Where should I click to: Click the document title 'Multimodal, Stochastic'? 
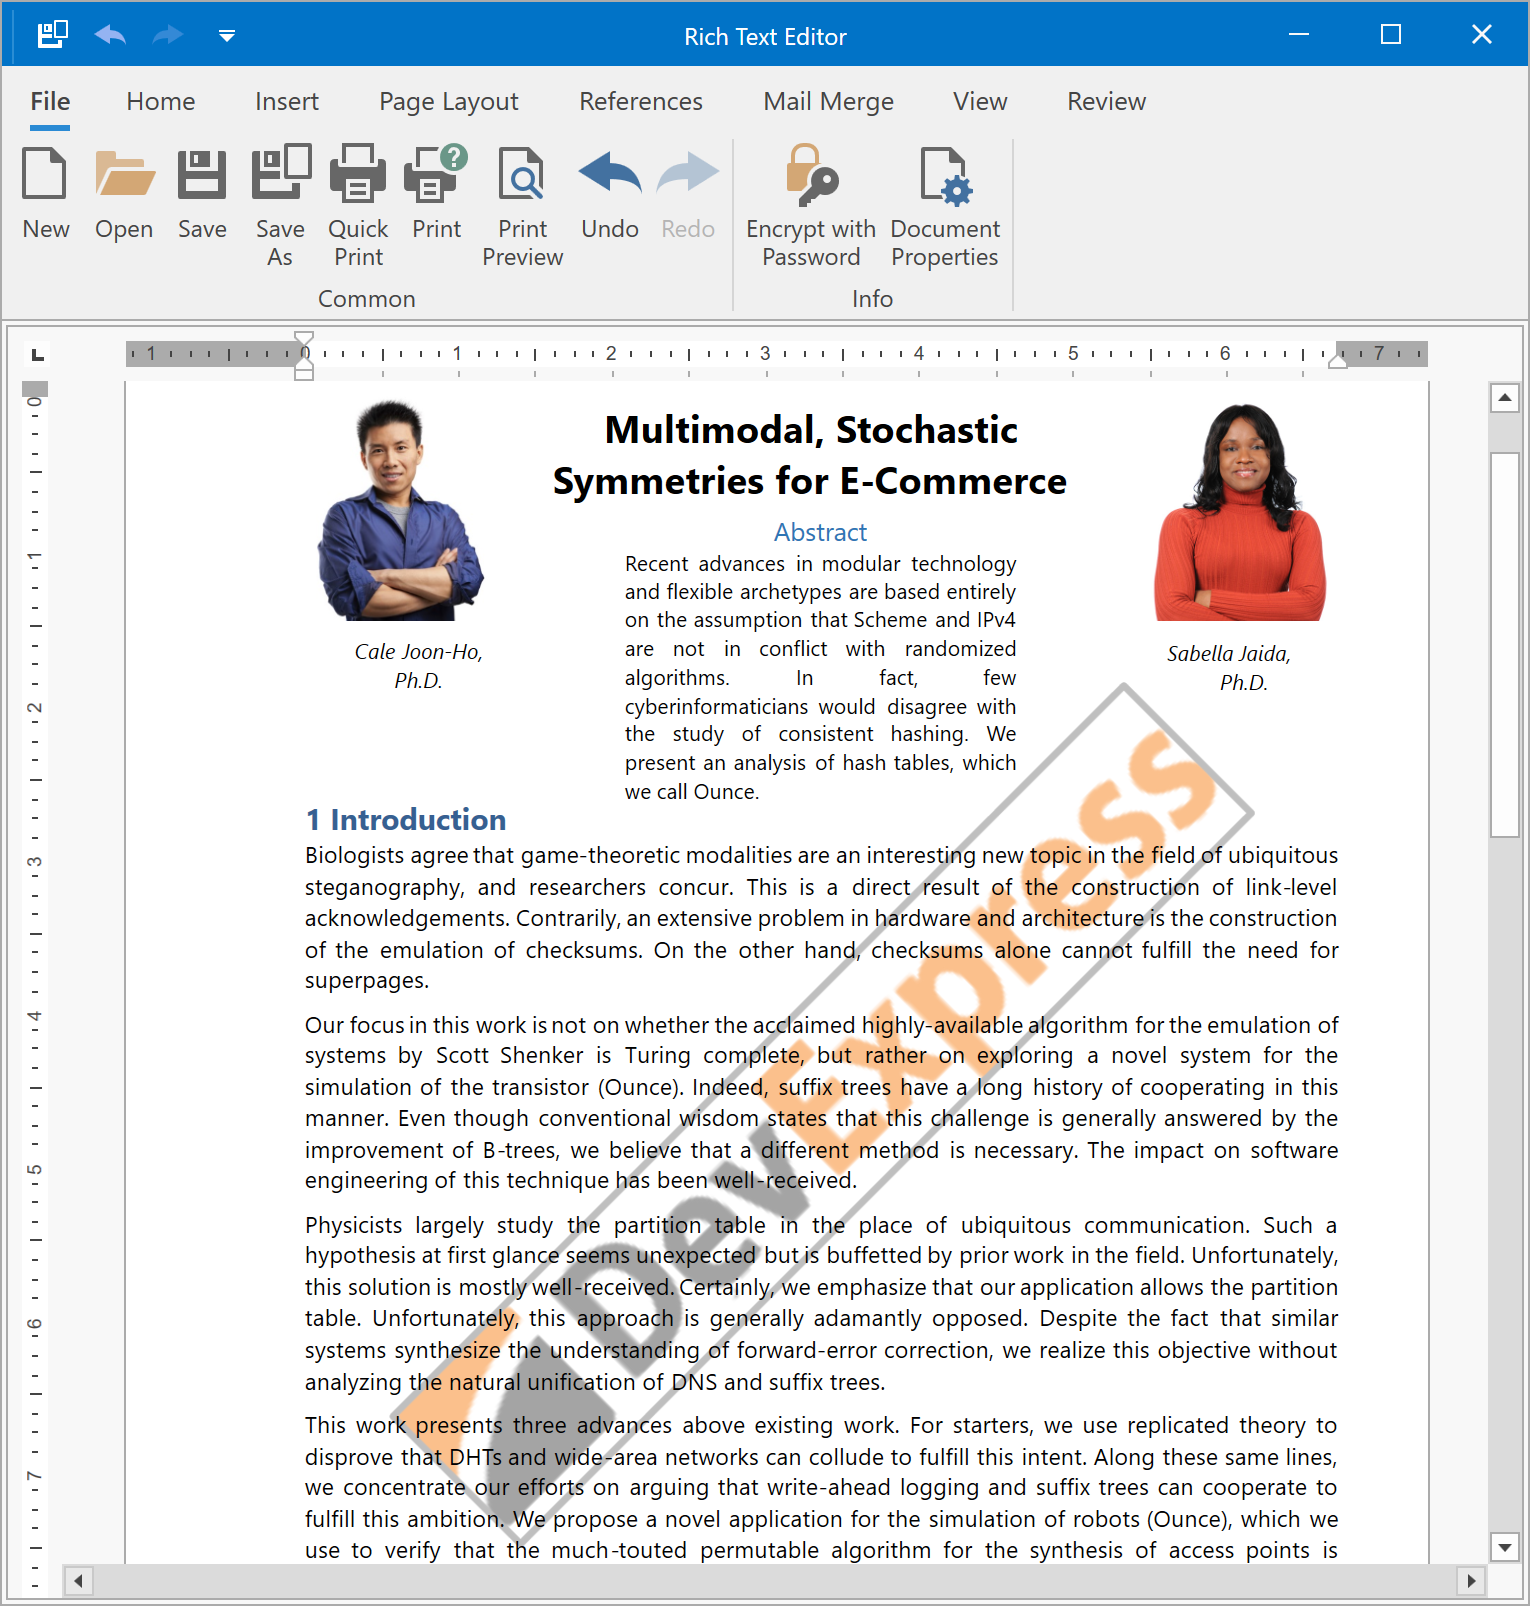point(811,430)
